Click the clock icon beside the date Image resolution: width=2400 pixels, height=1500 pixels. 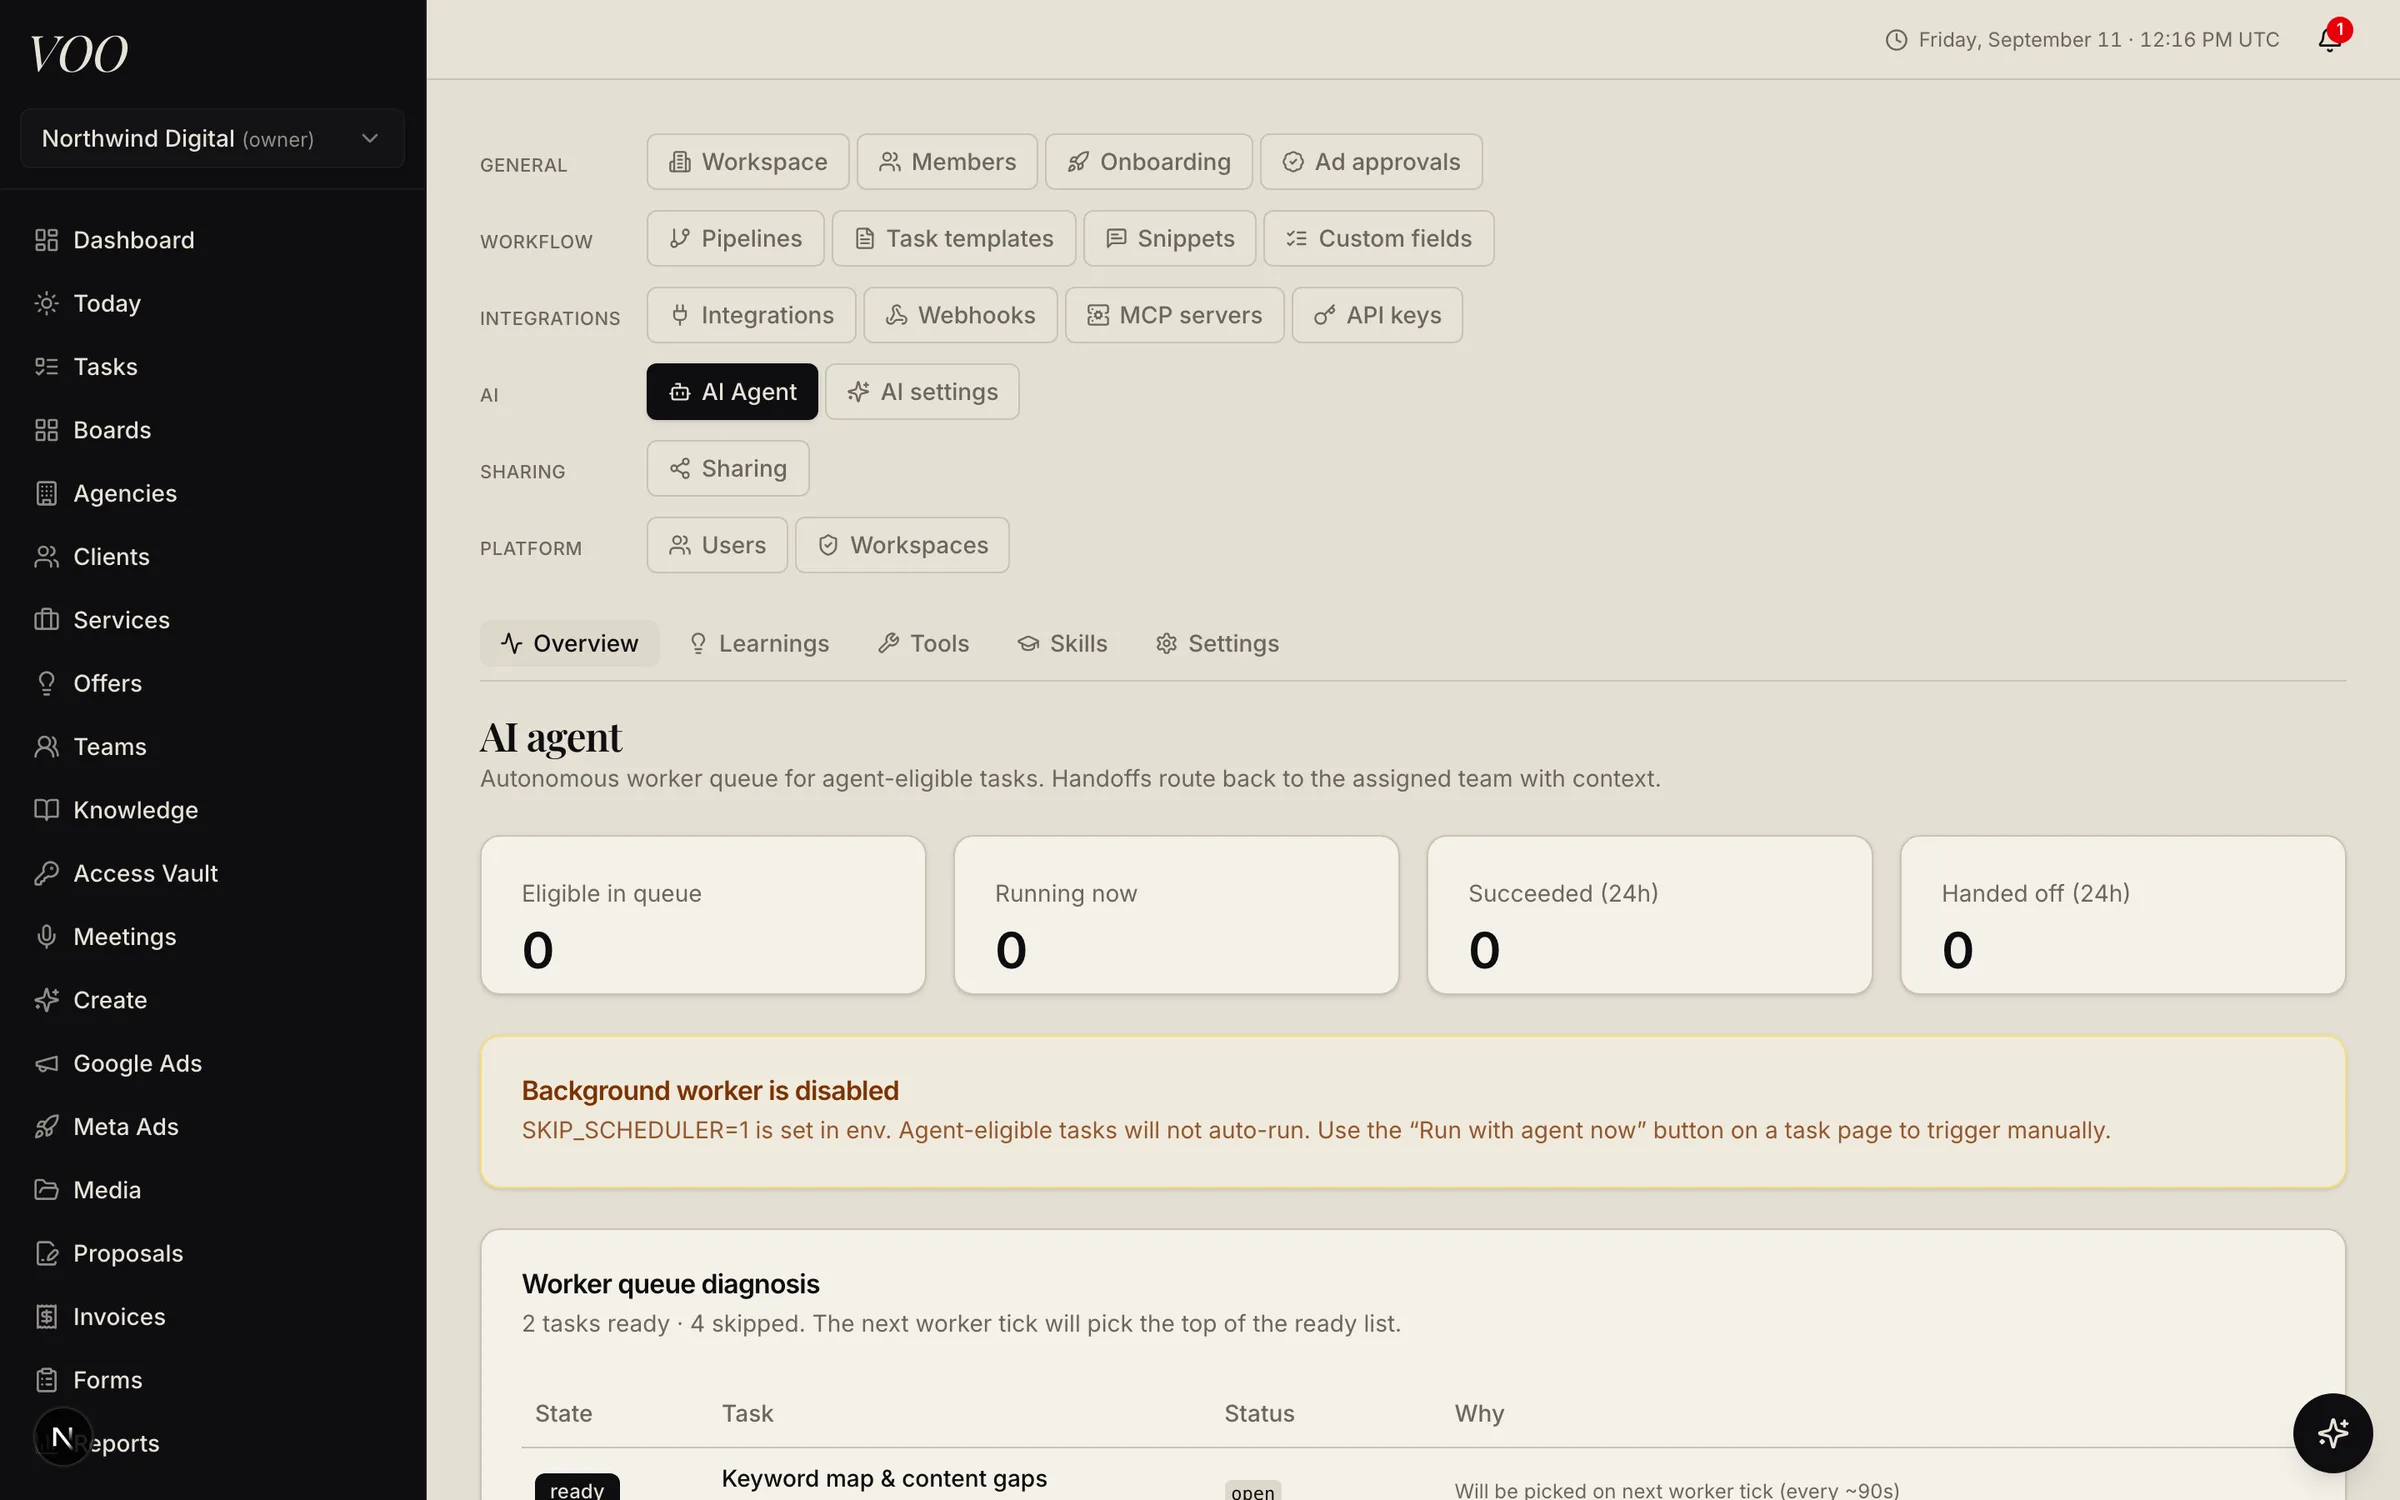click(1896, 40)
